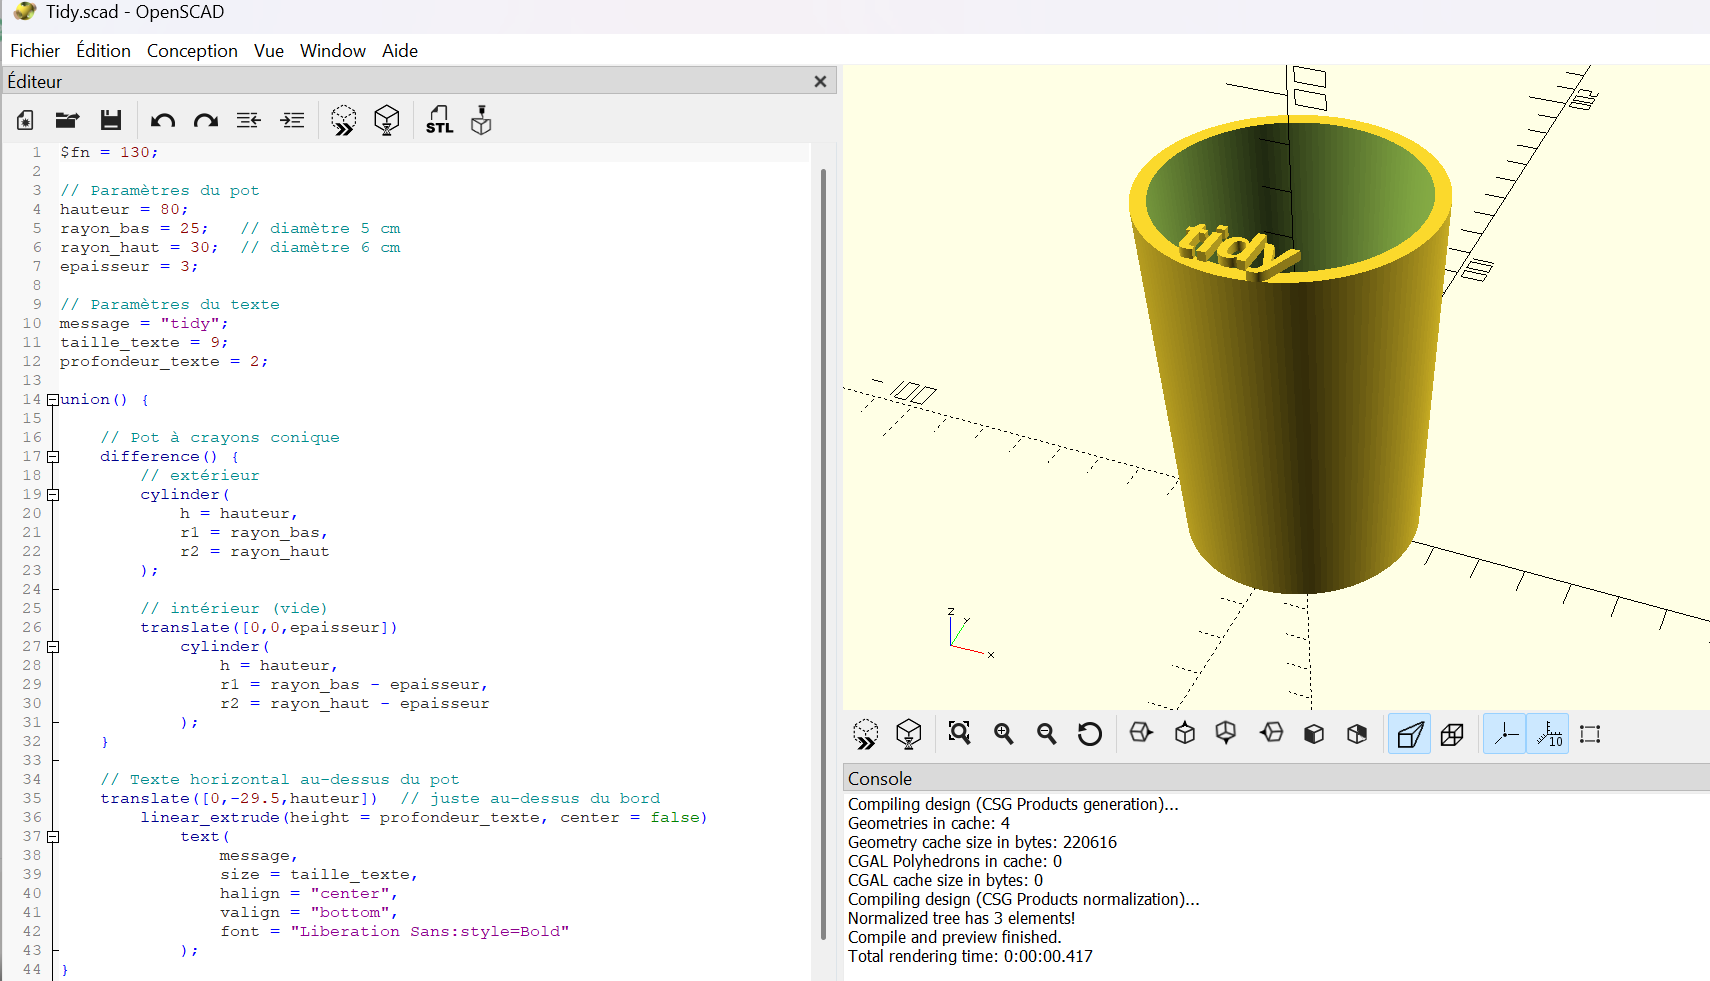This screenshot has width=1710, height=981.
Task: Close the Éditeur panel
Action: (820, 82)
